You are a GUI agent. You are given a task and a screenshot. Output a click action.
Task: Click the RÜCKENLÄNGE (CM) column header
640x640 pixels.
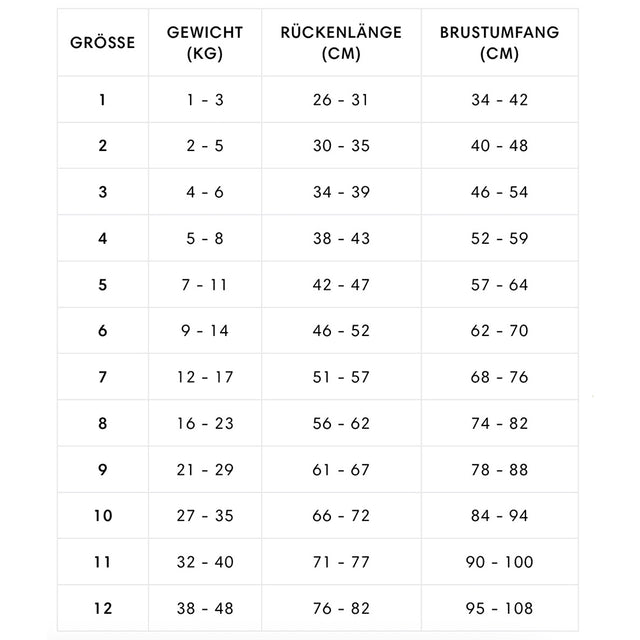pos(341,43)
